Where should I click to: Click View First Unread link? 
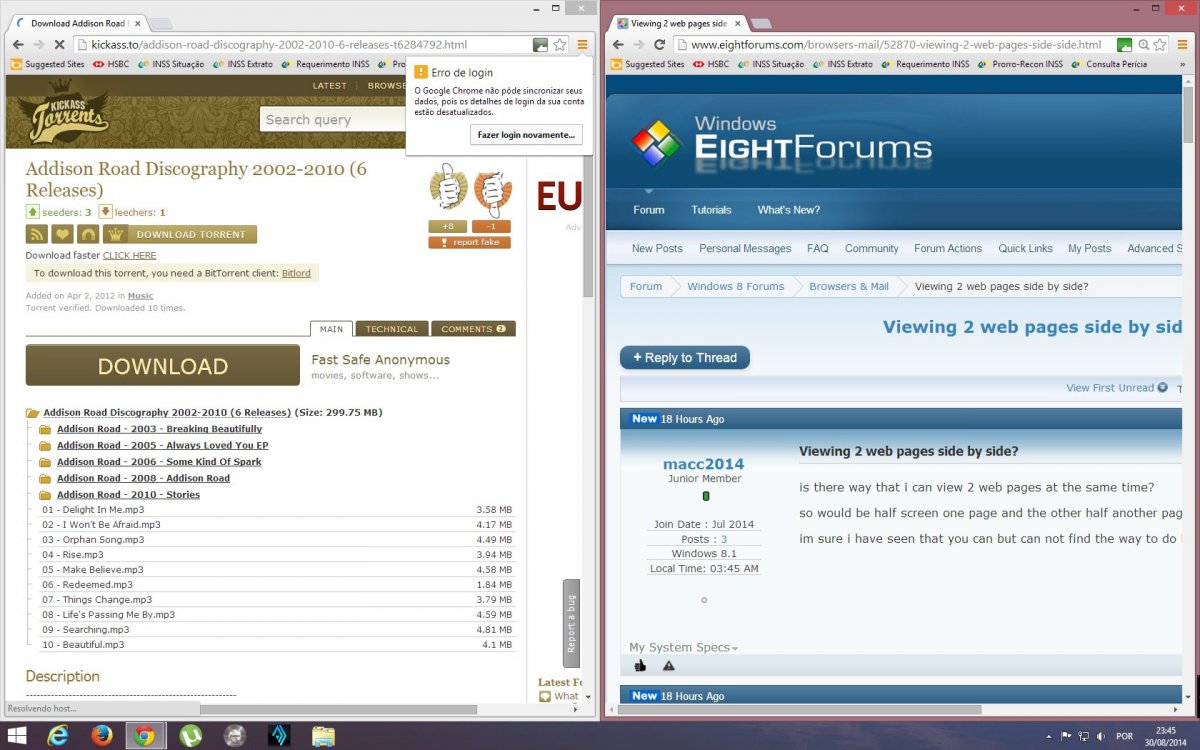[x=1110, y=388]
